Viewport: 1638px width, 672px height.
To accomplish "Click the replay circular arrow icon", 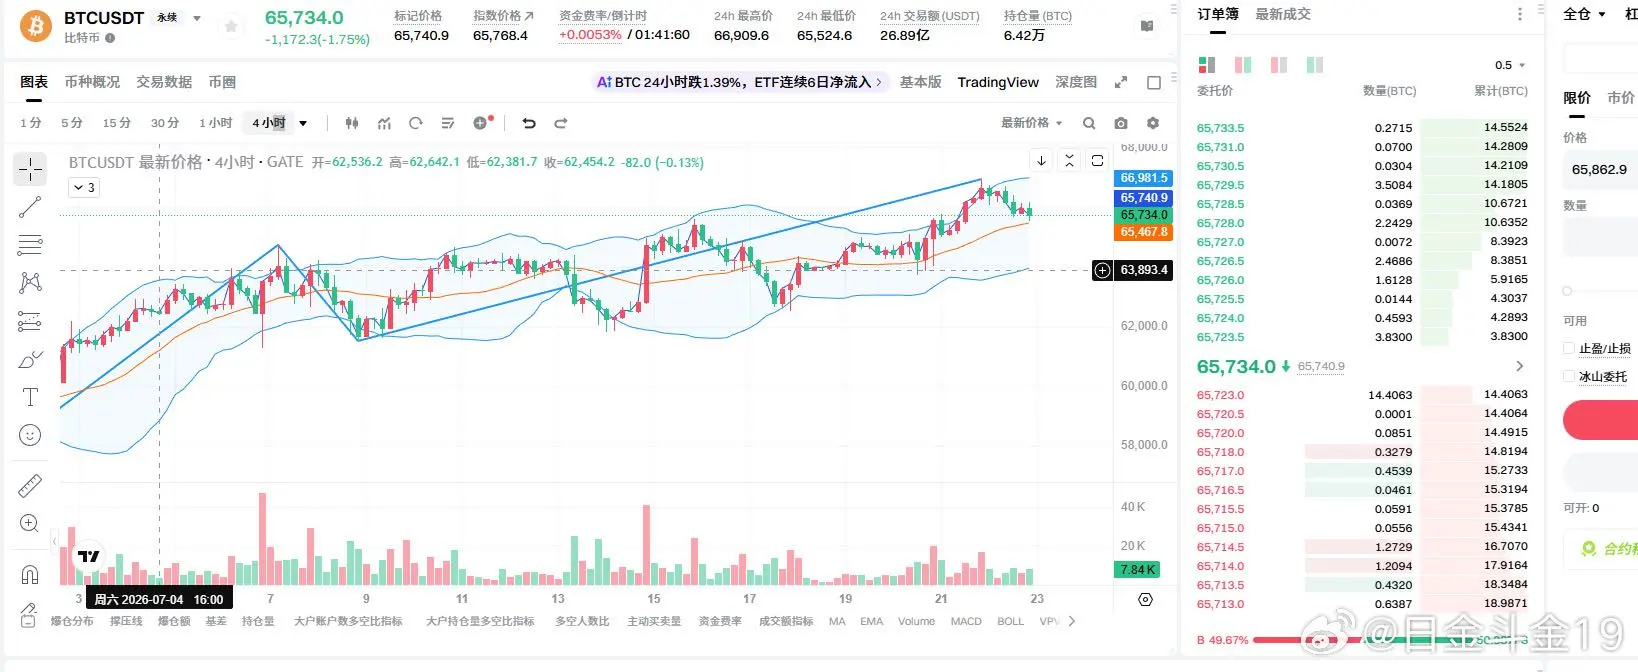I will tap(416, 123).
